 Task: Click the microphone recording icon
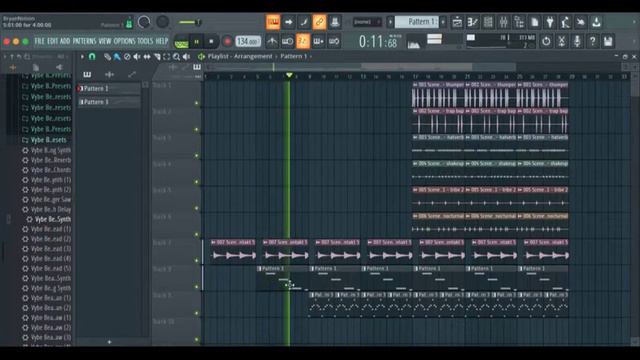[577, 41]
